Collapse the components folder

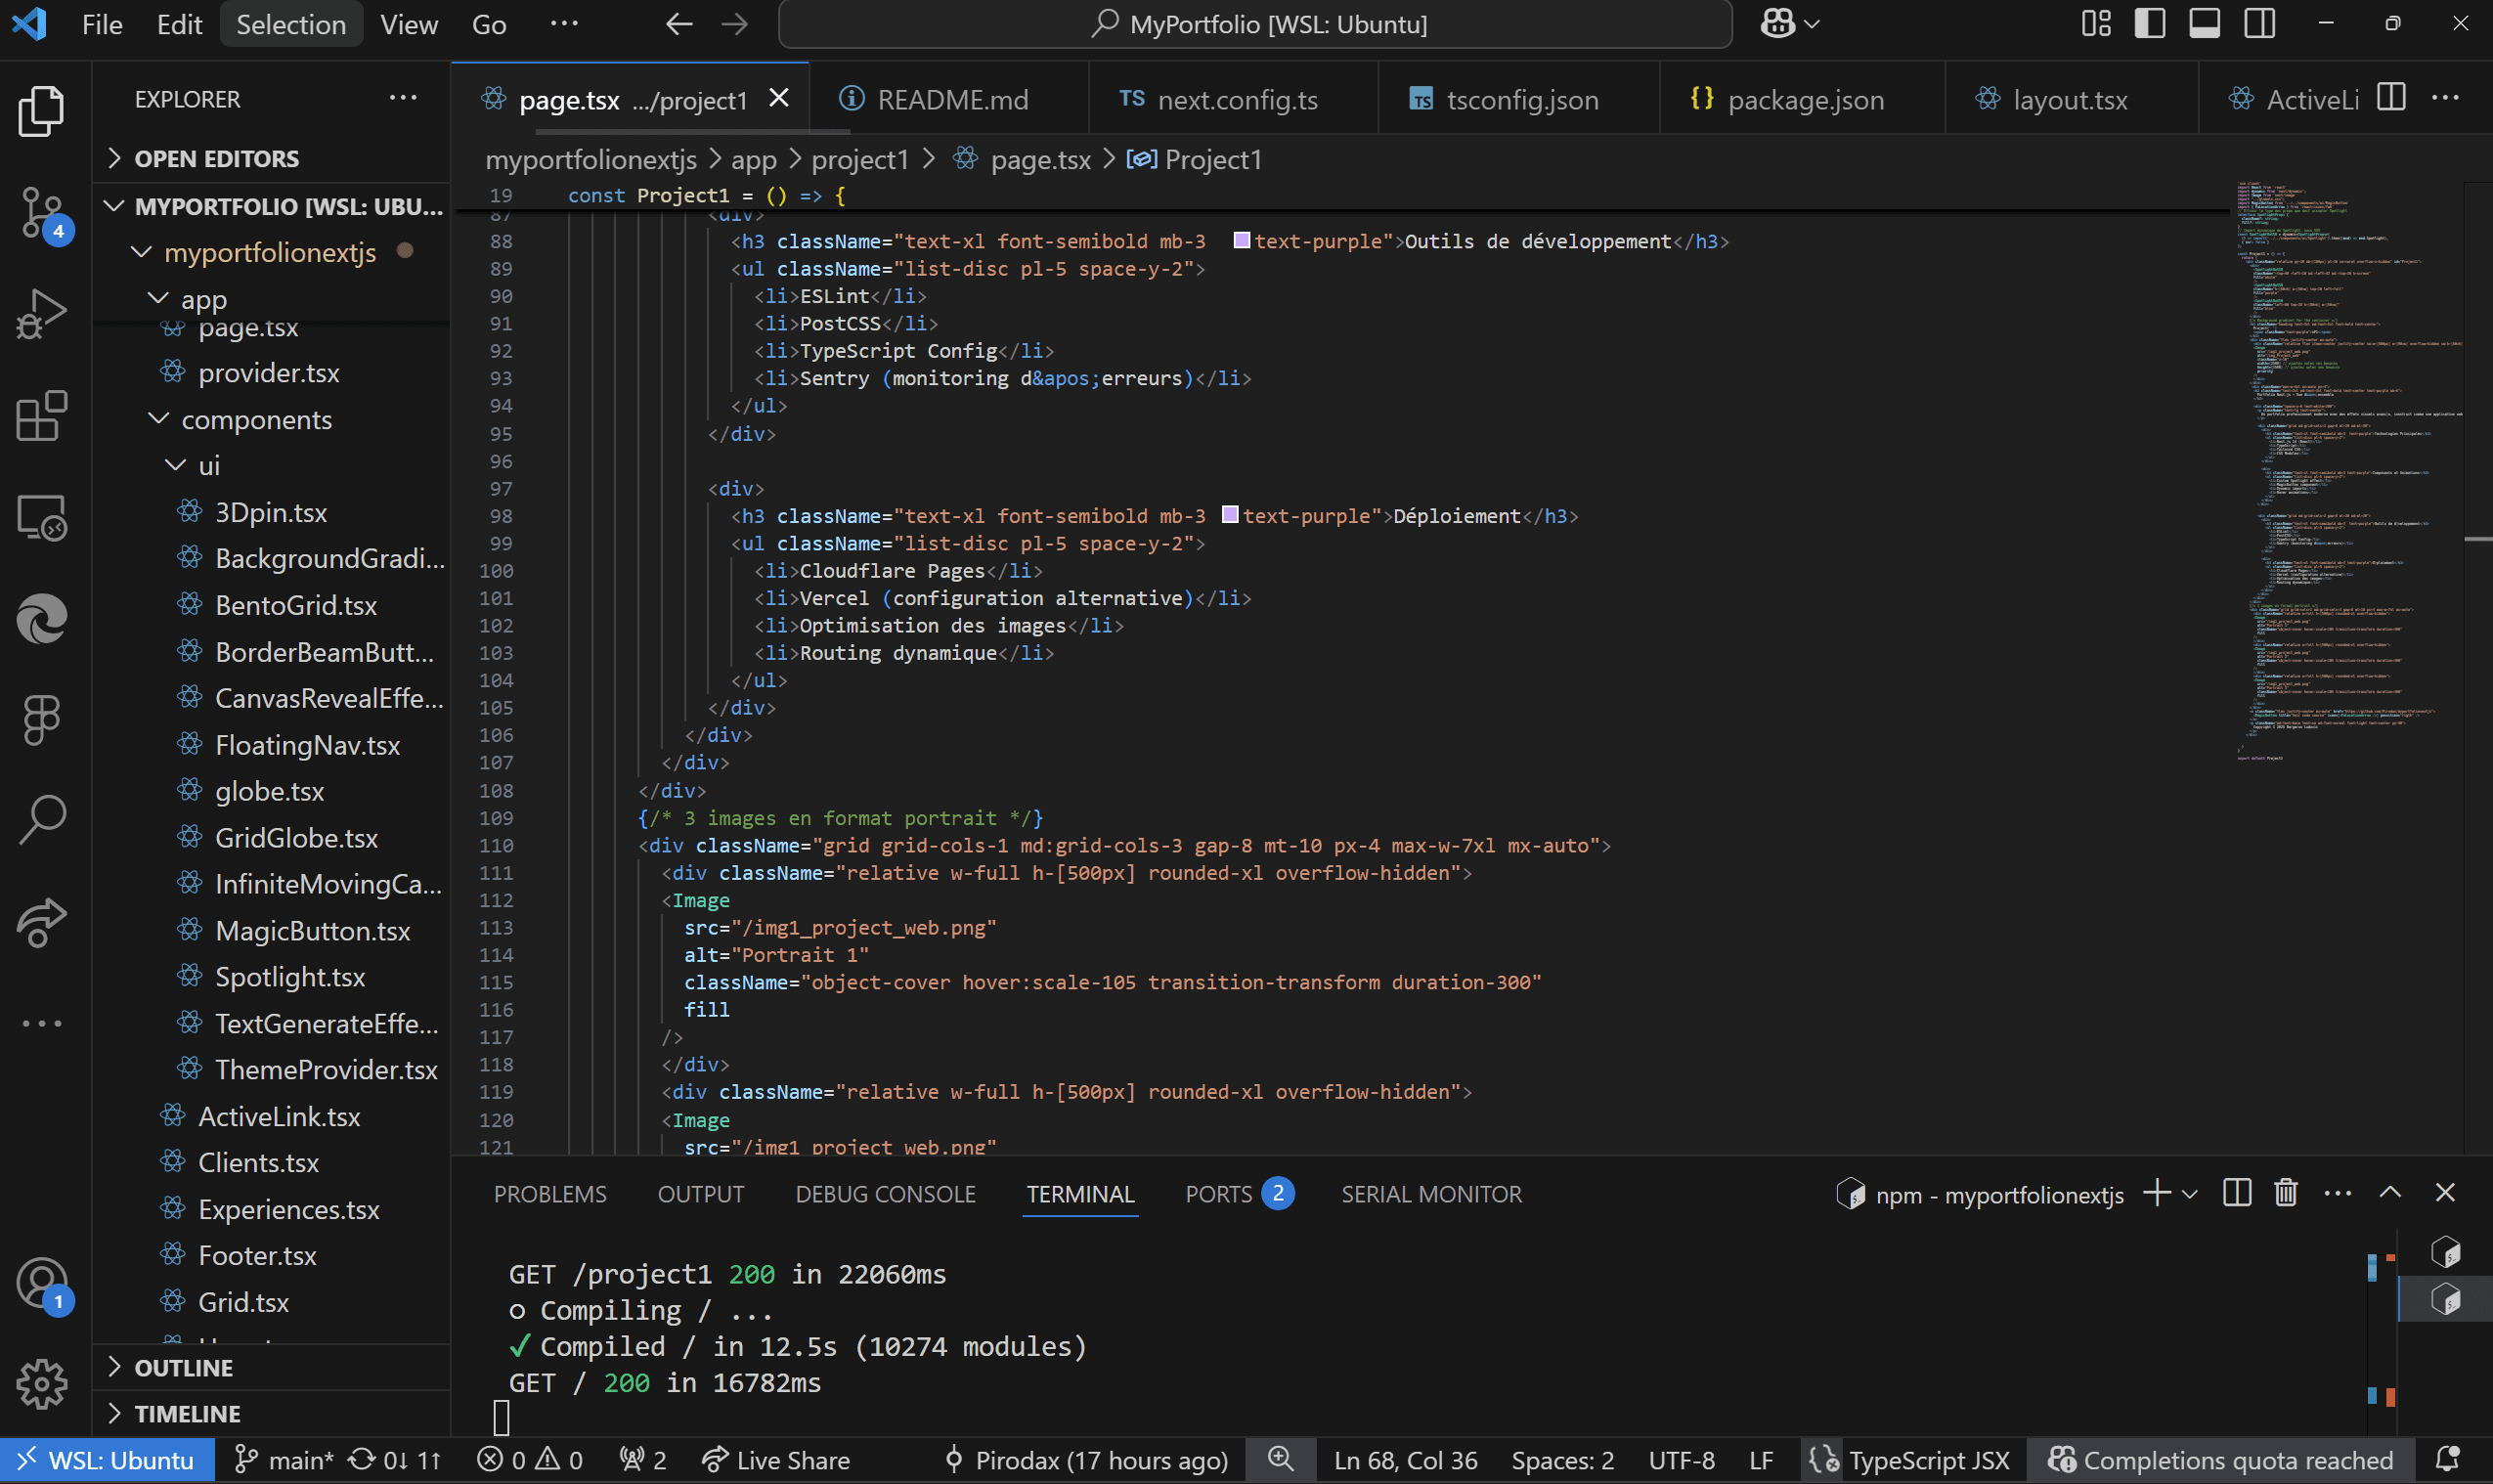(256, 420)
